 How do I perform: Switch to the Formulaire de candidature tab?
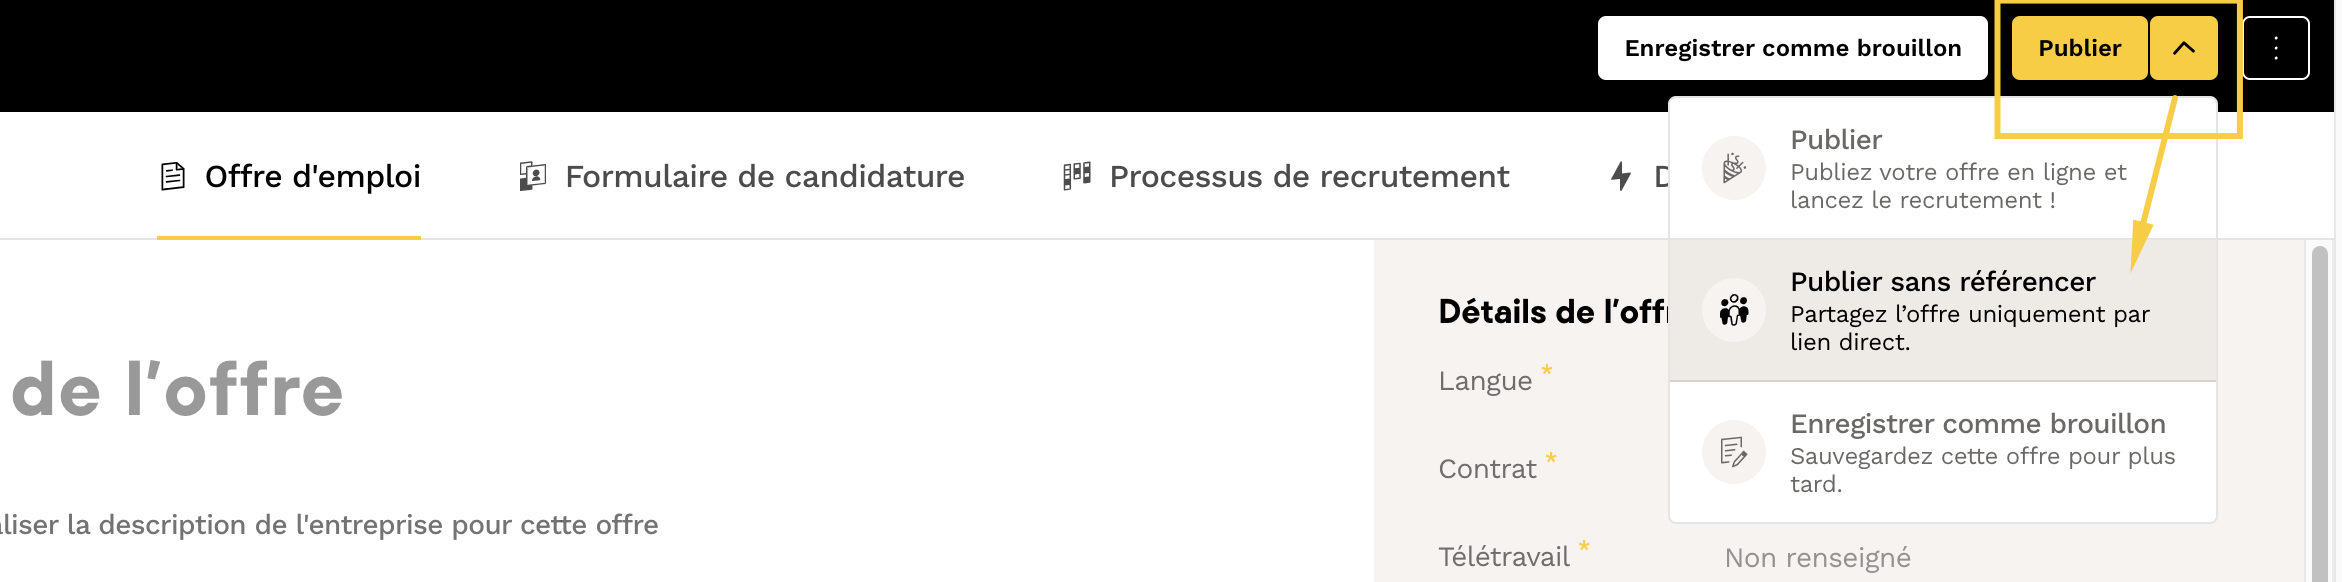coord(764,177)
